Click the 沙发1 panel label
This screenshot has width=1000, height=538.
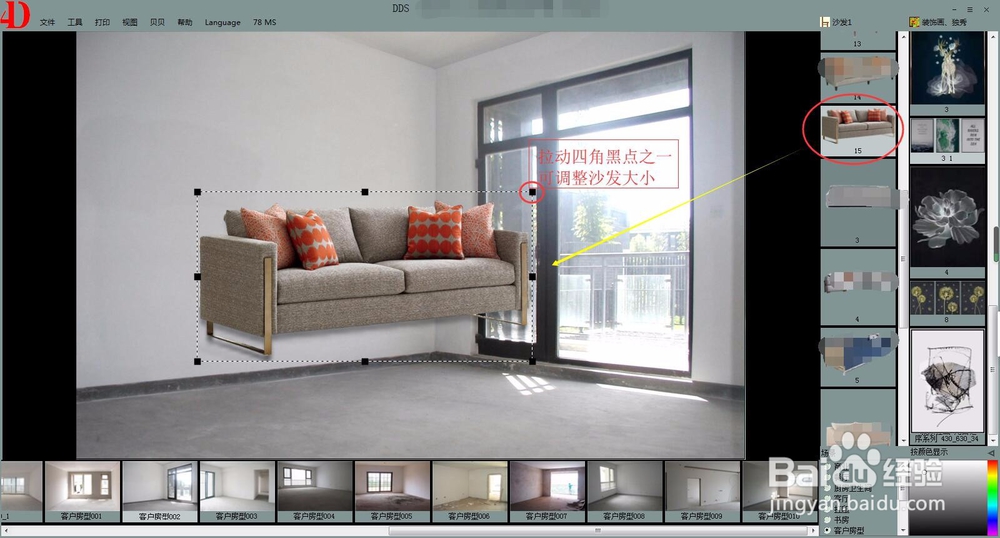(842, 22)
